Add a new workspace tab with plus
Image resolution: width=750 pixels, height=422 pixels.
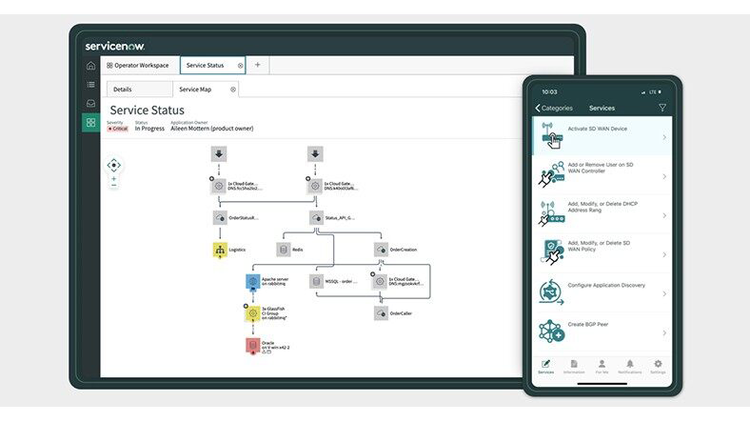coord(257,65)
